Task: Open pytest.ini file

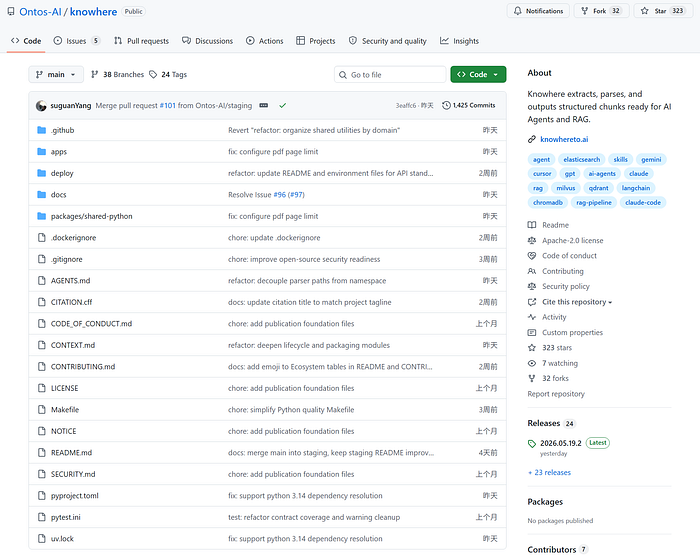Action: coord(66,517)
